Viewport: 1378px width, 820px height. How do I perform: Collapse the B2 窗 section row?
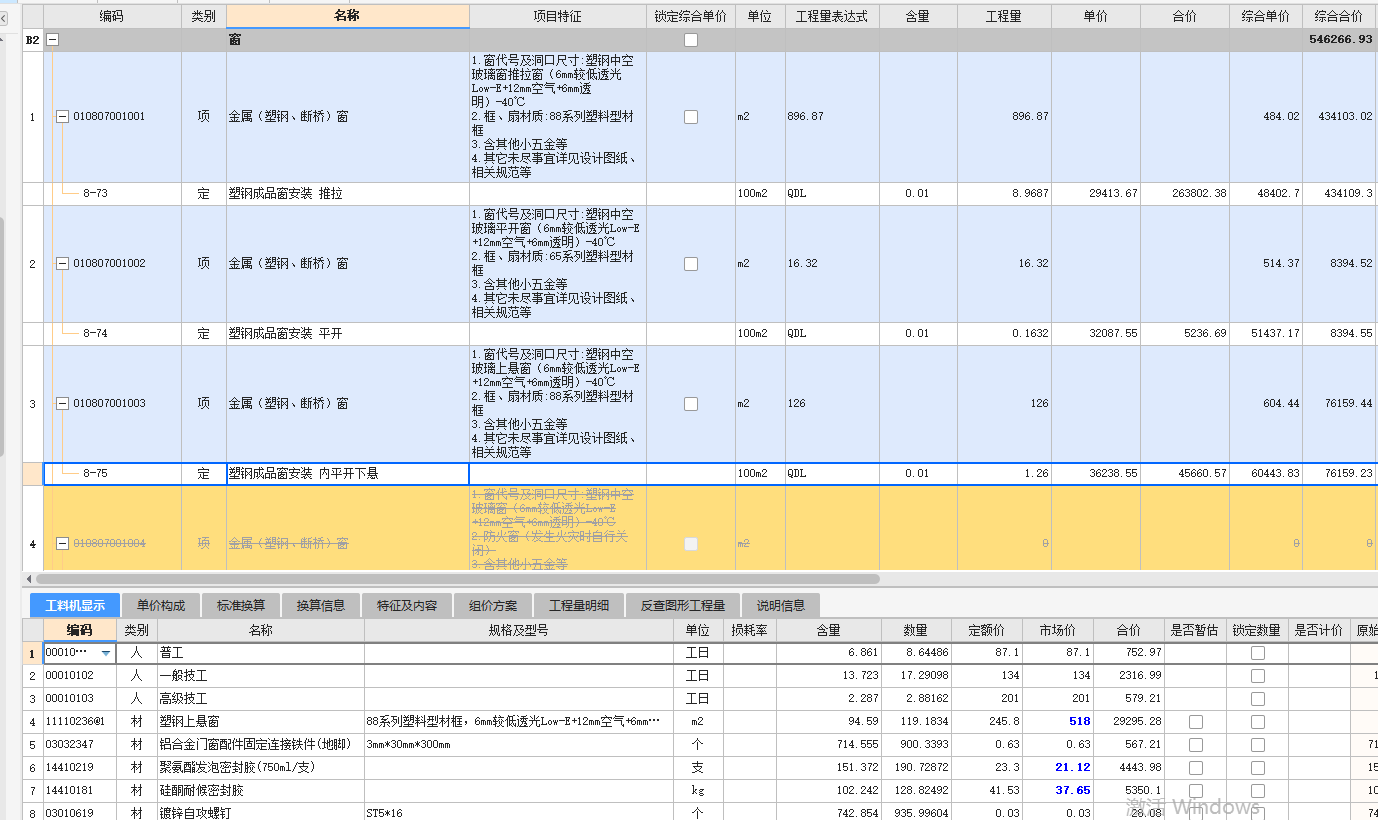click(53, 40)
